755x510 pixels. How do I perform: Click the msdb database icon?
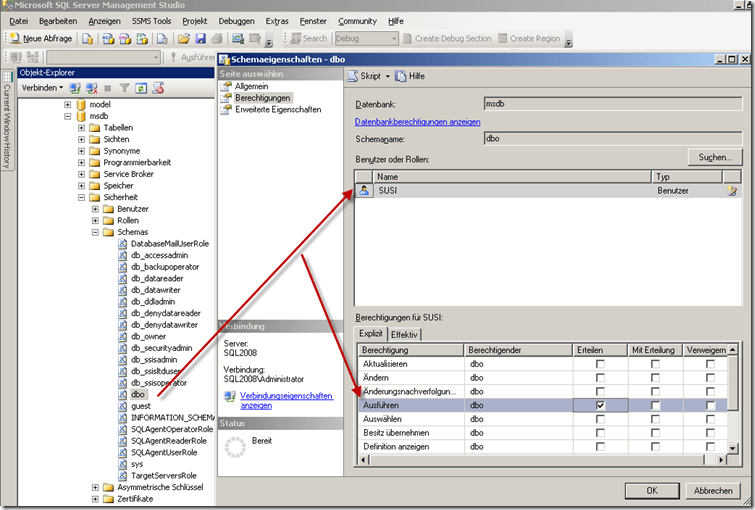(81, 116)
